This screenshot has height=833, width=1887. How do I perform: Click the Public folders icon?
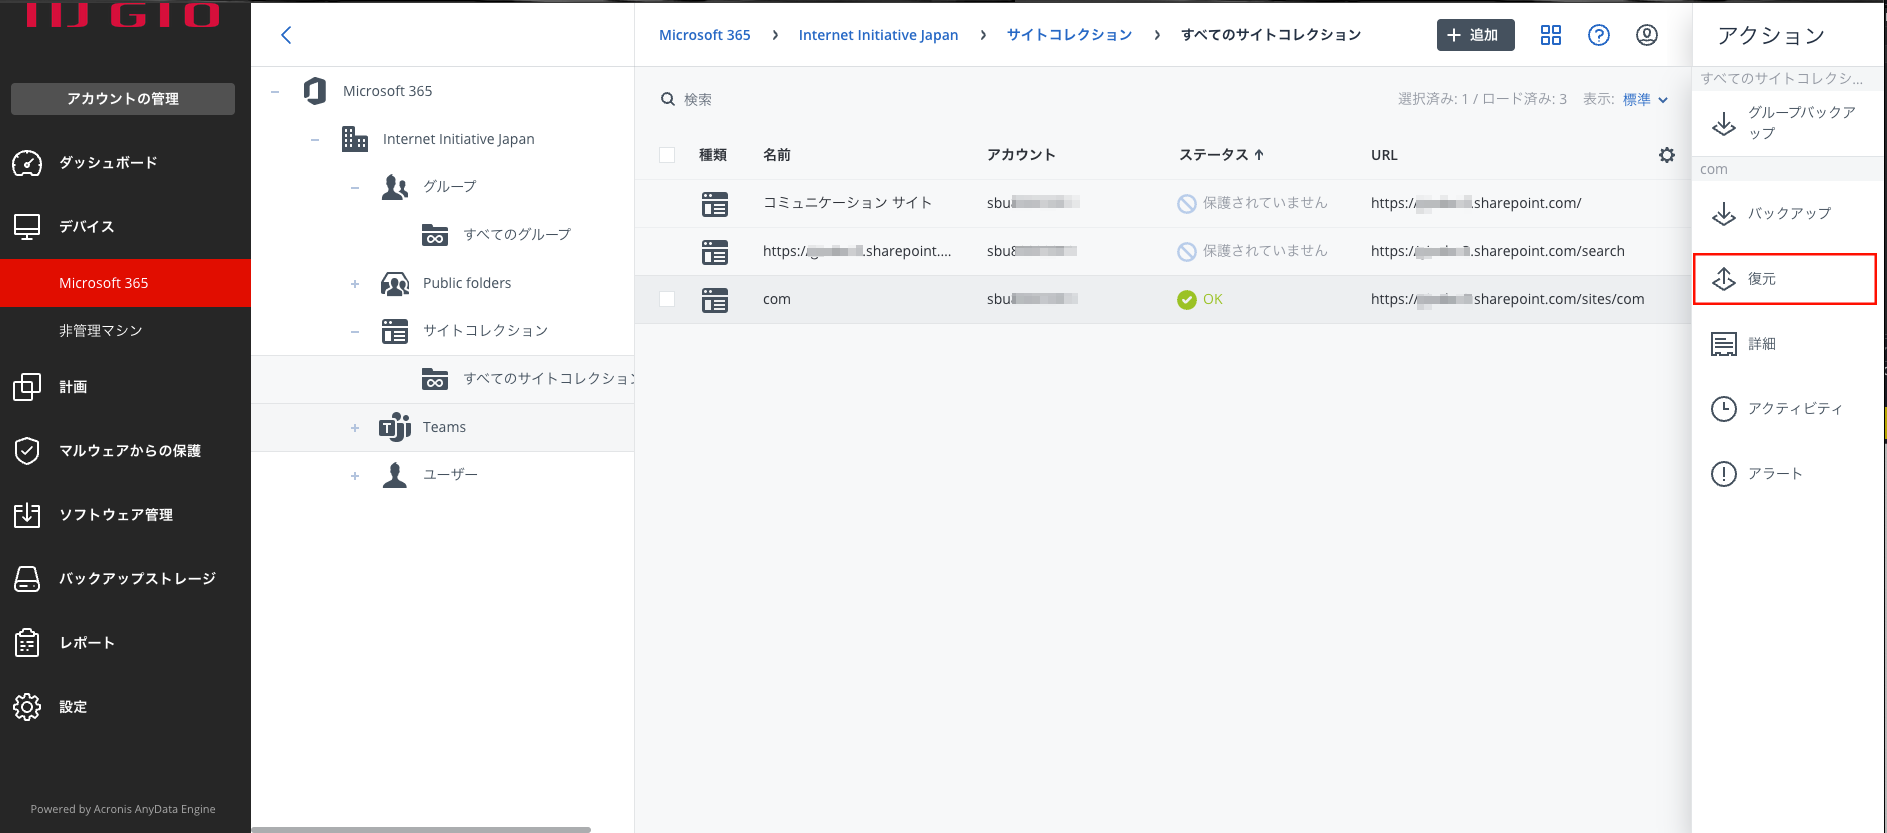[x=395, y=283]
